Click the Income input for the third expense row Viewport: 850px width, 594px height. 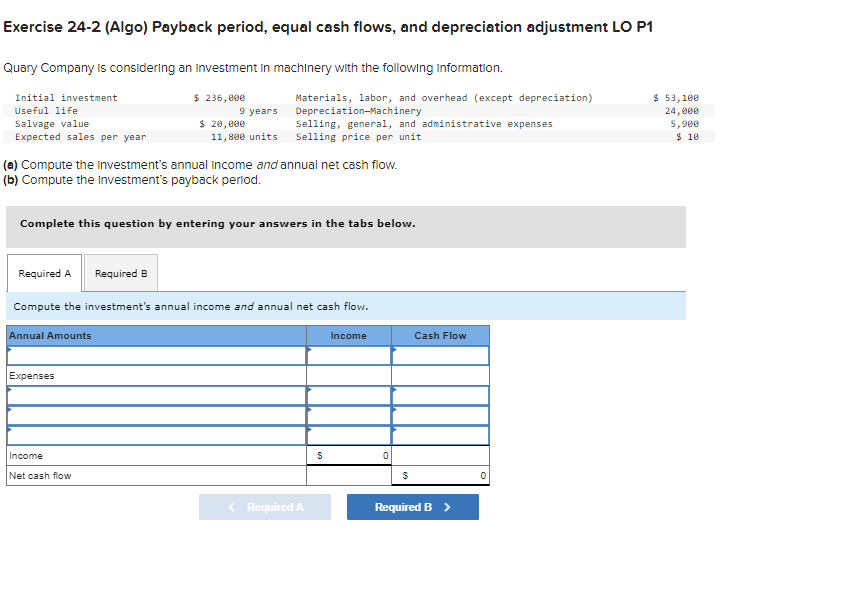pyautogui.click(x=348, y=435)
